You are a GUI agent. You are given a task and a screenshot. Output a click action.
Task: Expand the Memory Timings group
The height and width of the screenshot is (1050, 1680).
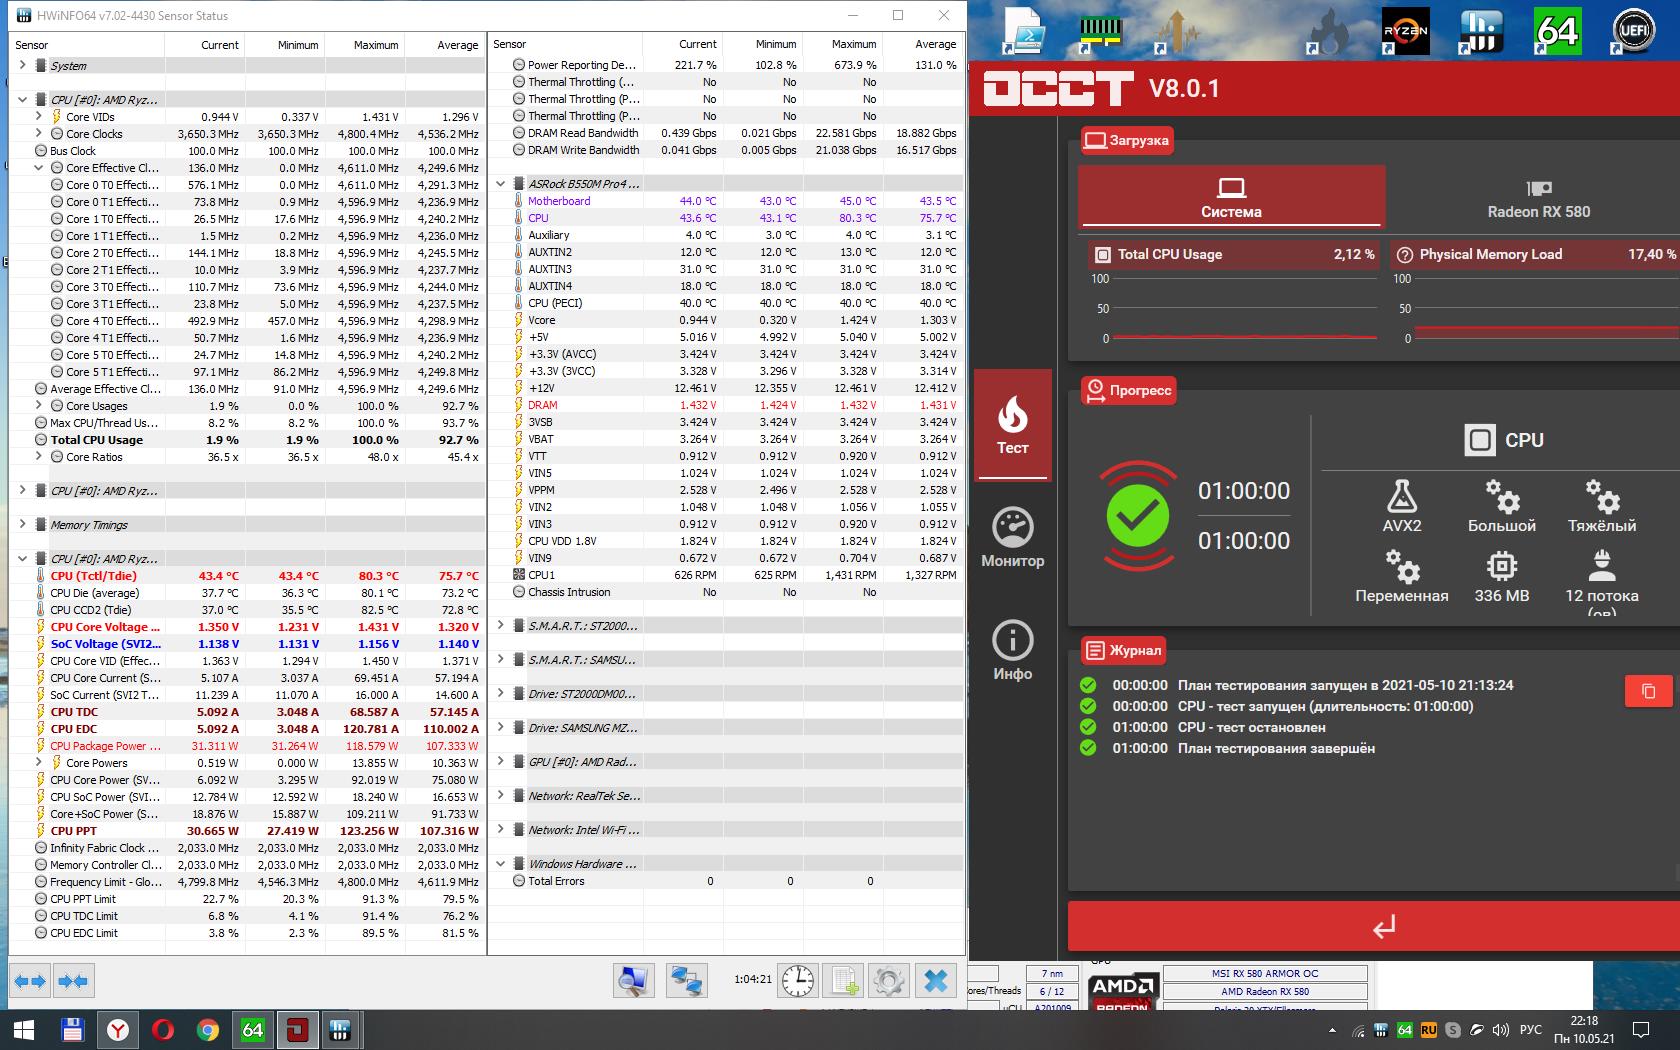[x=22, y=524]
